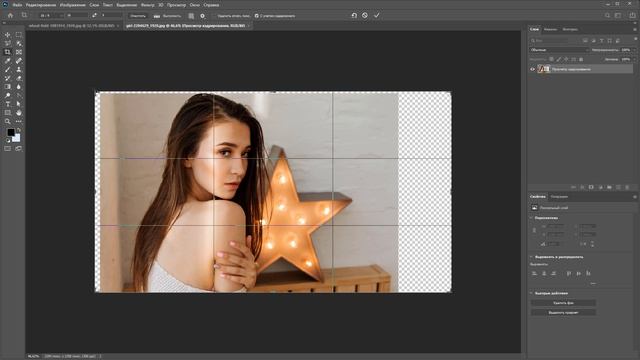Image resolution: width=640 pixels, height=360 pixels.
Task: Open the Фильтр menu
Action: (147, 5)
